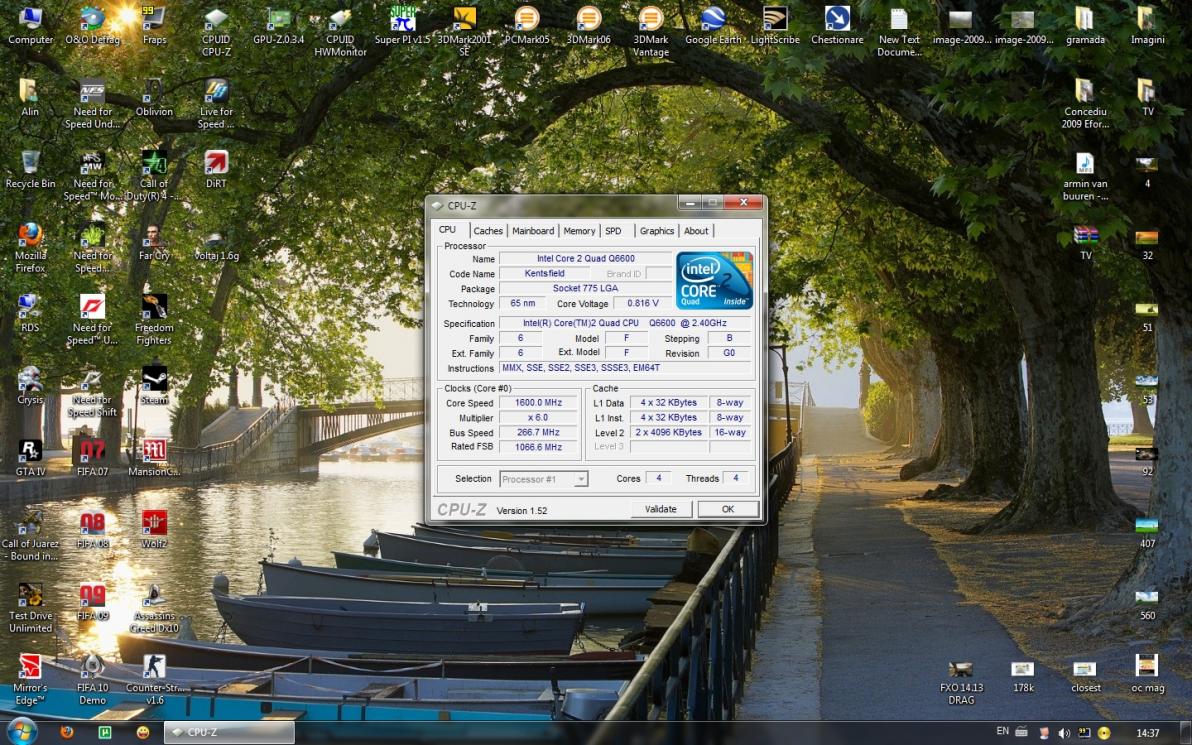Launch O&O Defrag shortcut
1192x745 pixels.
92,25
